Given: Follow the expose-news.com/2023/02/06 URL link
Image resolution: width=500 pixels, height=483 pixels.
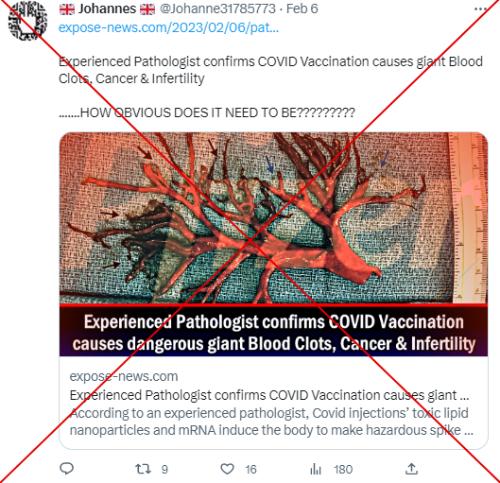Looking at the screenshot, I should point(168,27).
